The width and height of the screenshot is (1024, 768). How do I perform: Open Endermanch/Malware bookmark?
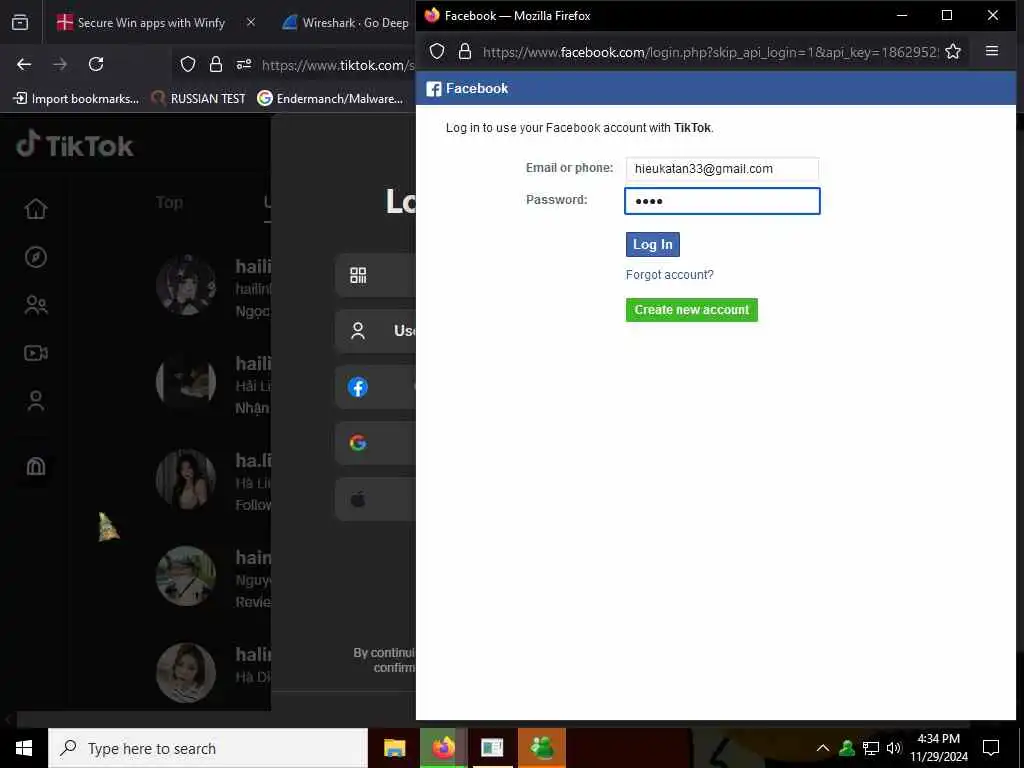click(x=330, y=99)
